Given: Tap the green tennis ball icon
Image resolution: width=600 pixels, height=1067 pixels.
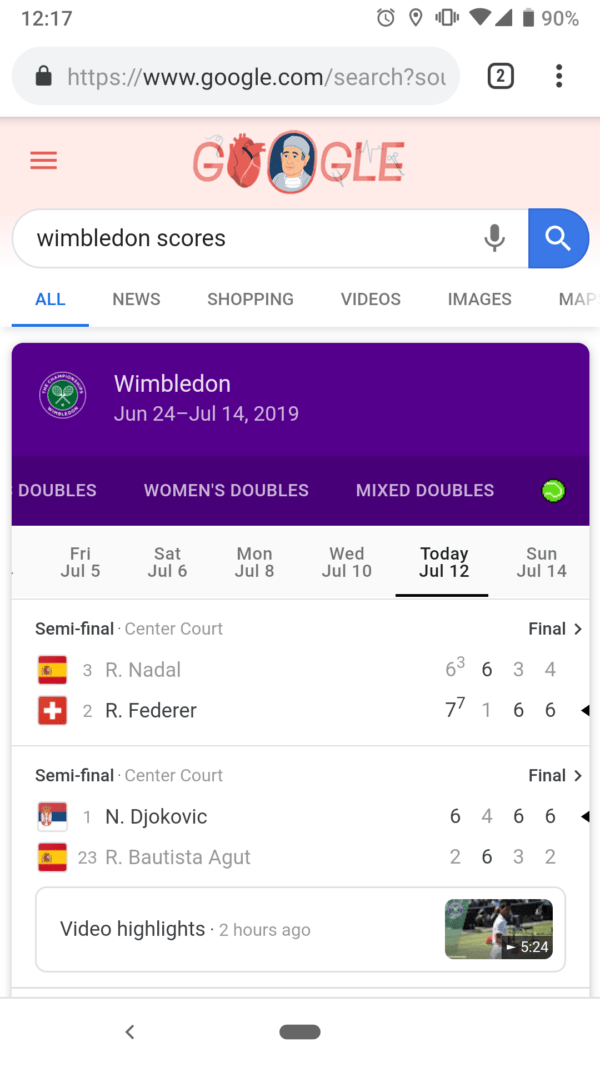Looking at the screenshot, I should [x=553, y=491].
